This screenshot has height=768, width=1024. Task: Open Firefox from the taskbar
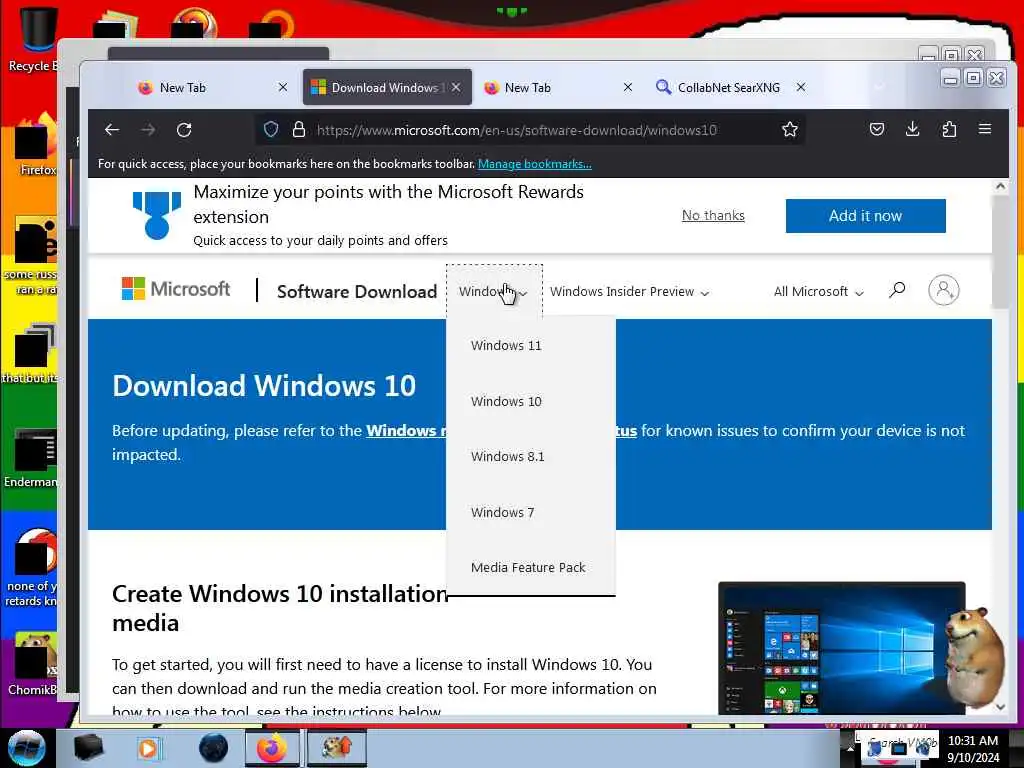click(x=272, y=748)
